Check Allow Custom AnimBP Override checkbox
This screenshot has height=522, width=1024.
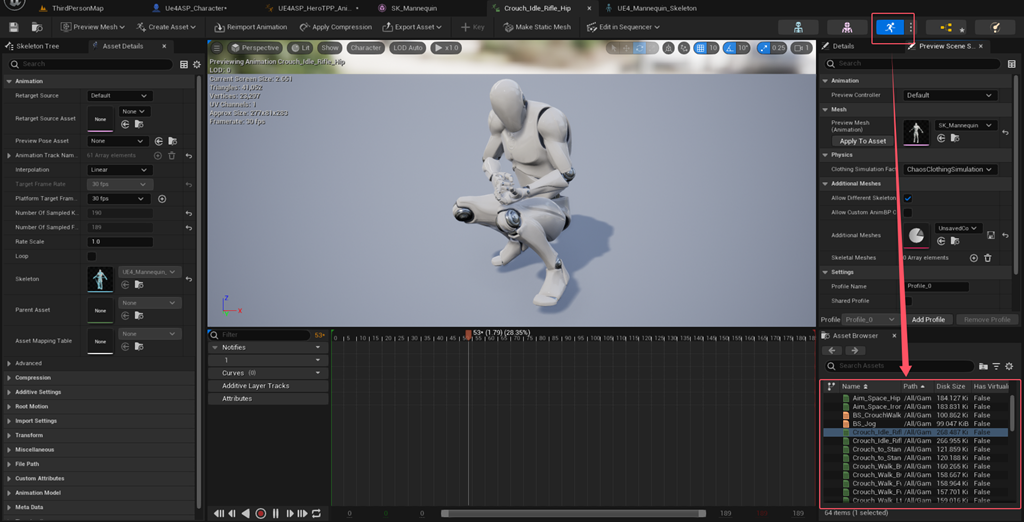tap(908, 212)
